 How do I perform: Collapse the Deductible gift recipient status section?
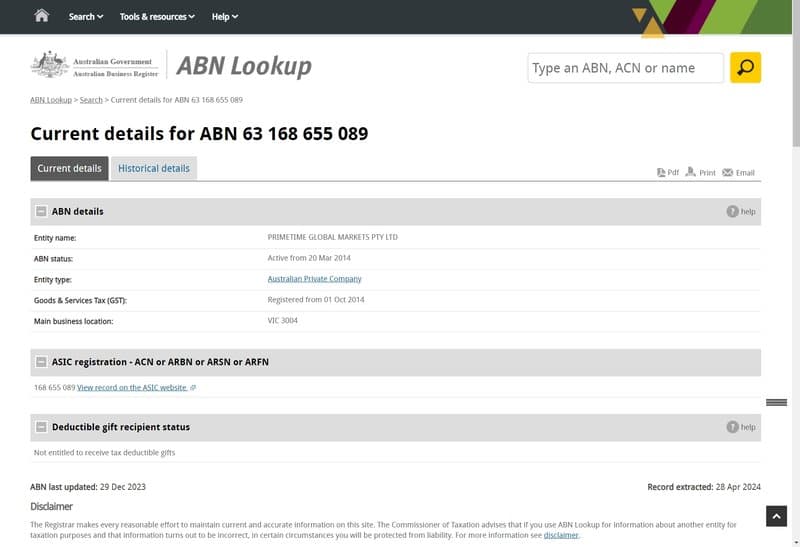(x=41, y=427)
